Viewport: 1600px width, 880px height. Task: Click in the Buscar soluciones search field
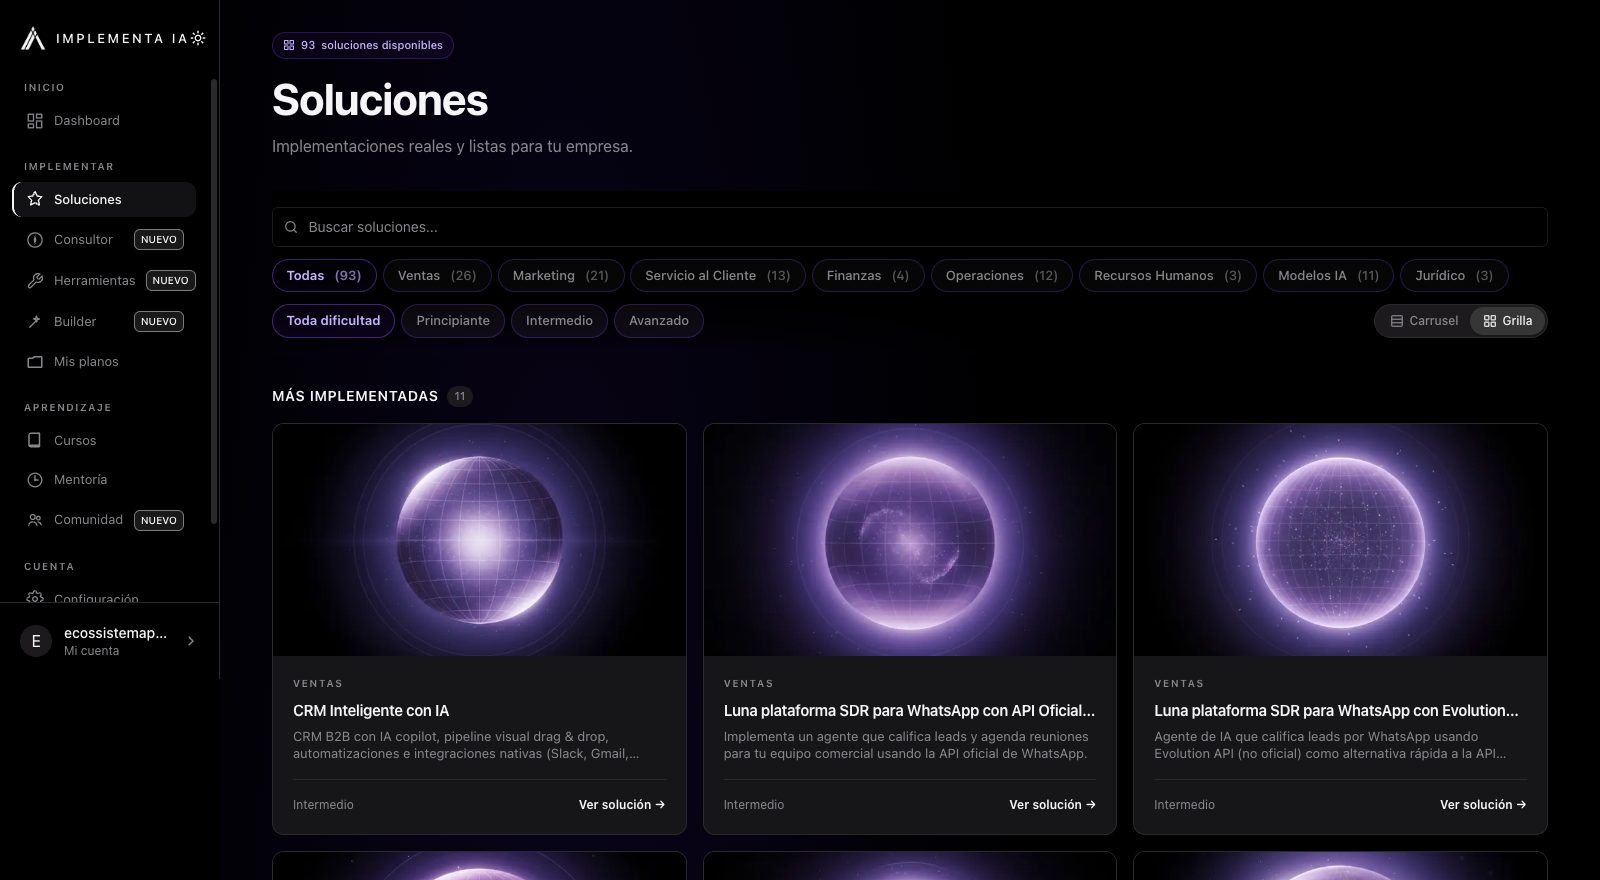click(x=909, y=227)
